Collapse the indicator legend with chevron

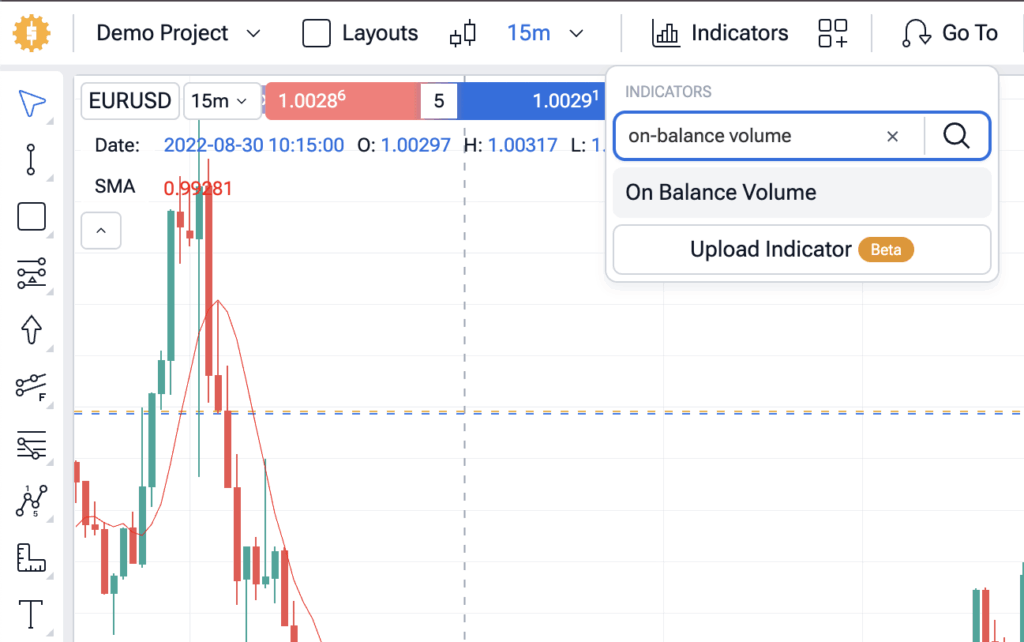click(101, 231)
